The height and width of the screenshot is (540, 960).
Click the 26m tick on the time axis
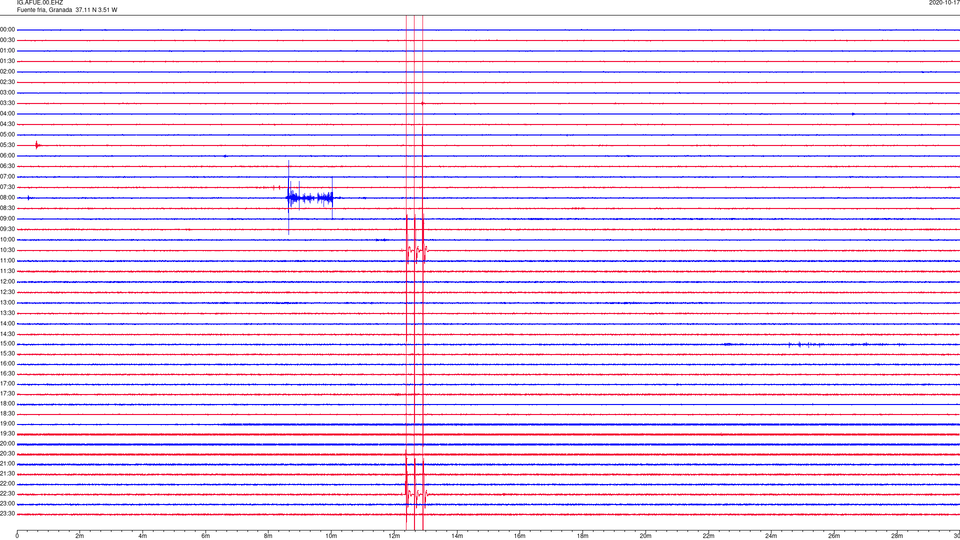(834, 536)
